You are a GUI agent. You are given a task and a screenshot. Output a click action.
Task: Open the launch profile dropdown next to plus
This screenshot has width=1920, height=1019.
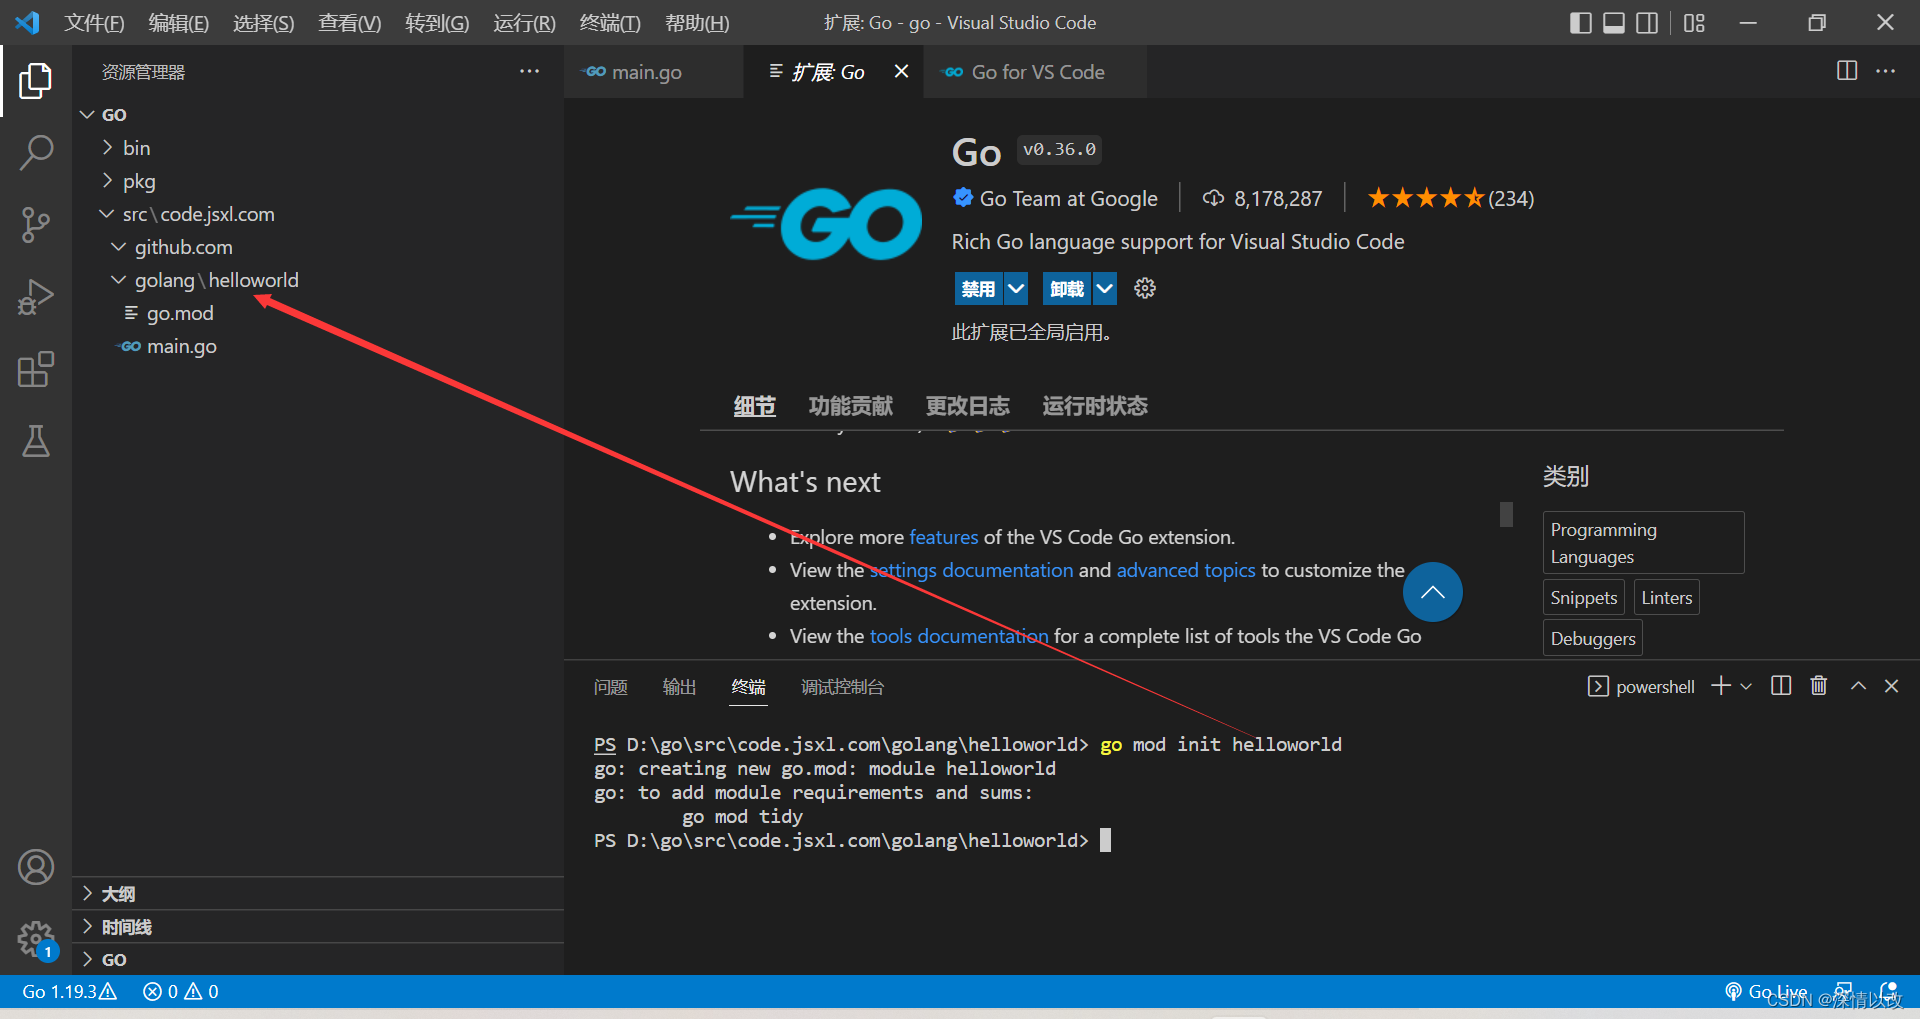1746,686
